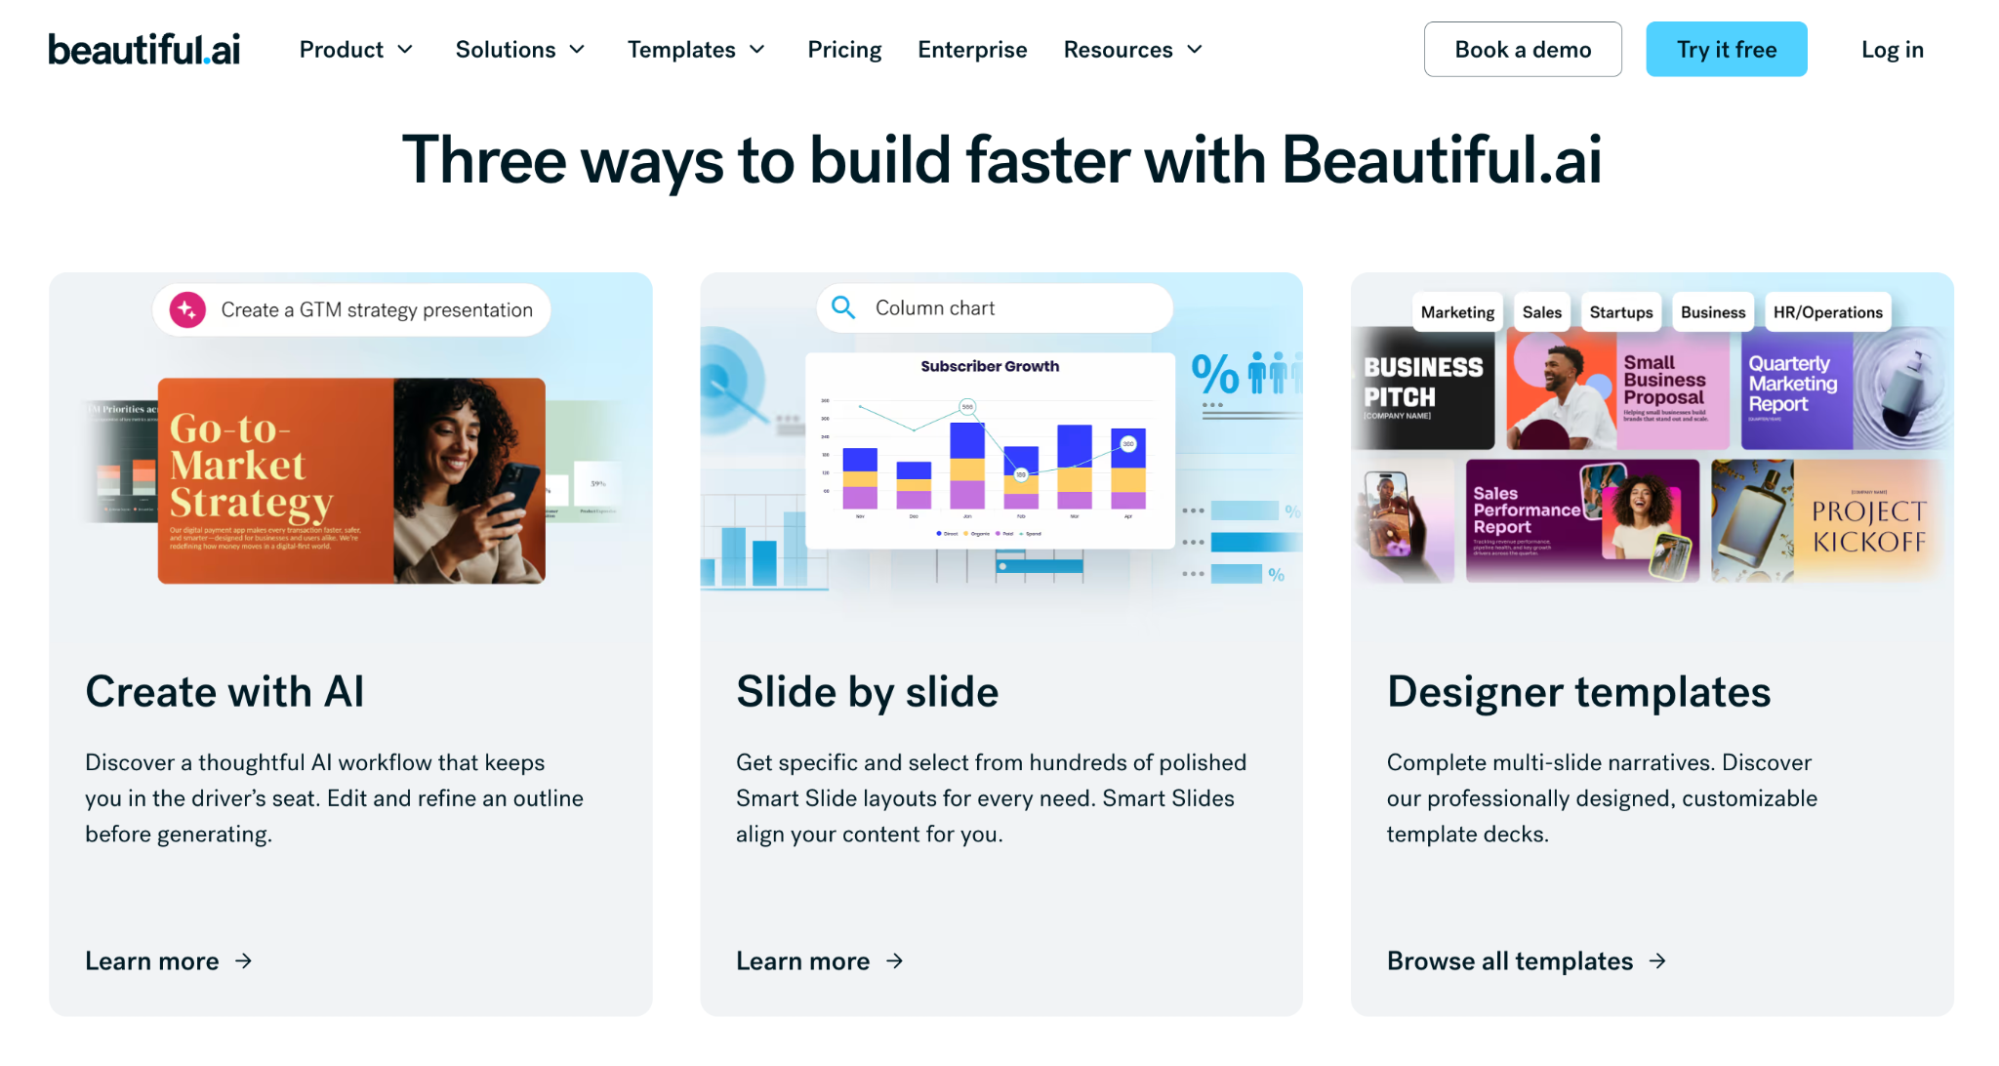Click the Create a GTM strategy presentation prompt
1999x1066 pixels.
(x=351, y=310)
